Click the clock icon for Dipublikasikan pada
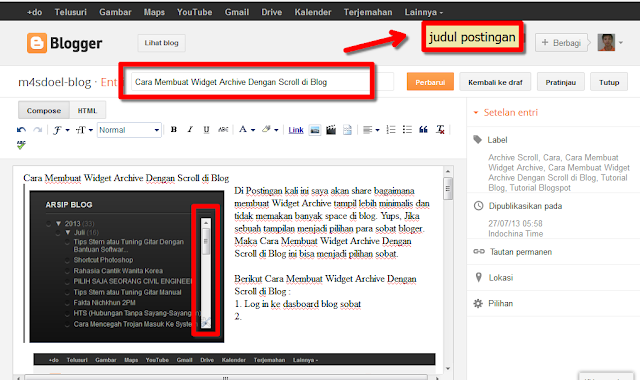640x380 pixels. [x=478, y=206]
